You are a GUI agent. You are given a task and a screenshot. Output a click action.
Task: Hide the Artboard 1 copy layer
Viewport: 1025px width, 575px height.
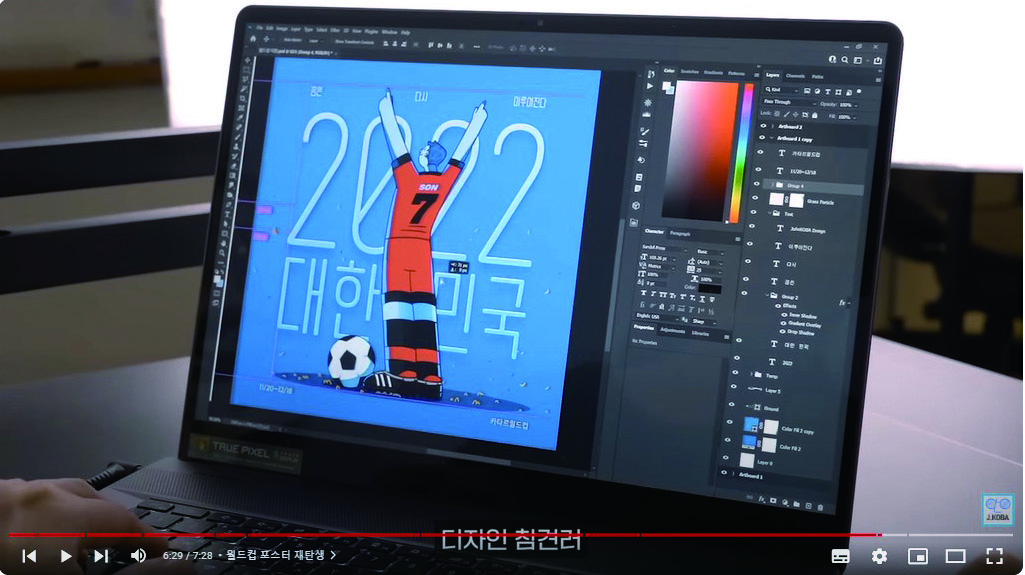762,138
